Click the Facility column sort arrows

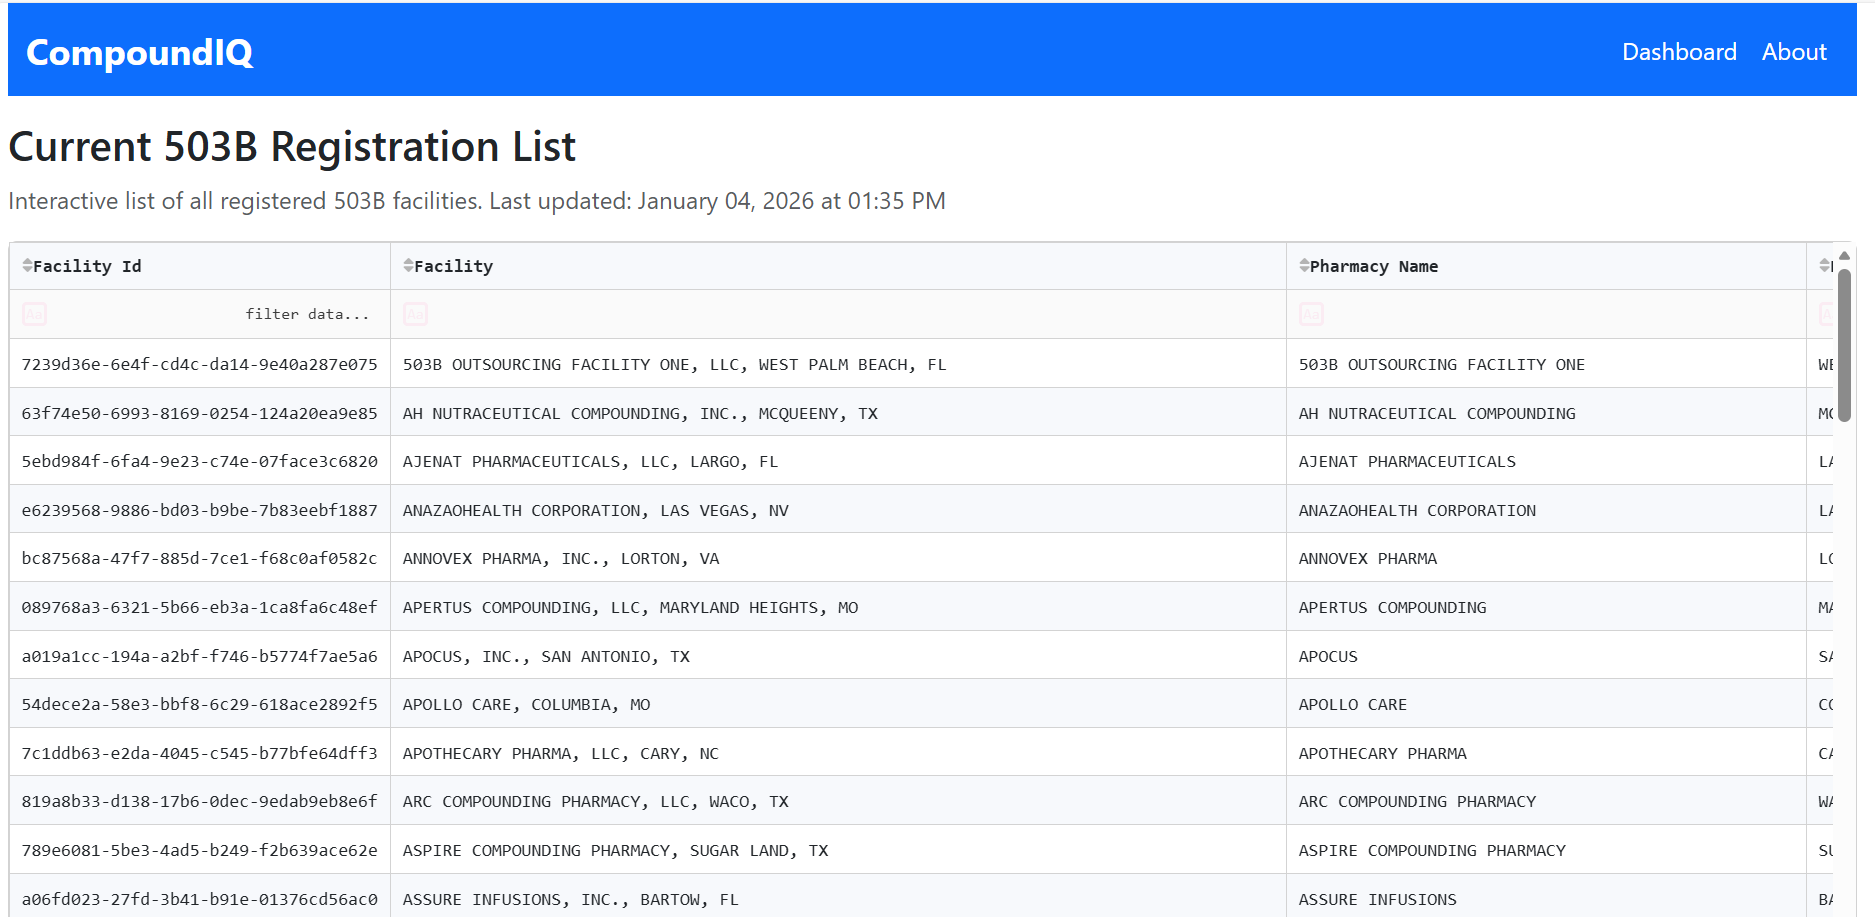pos(408,266)
